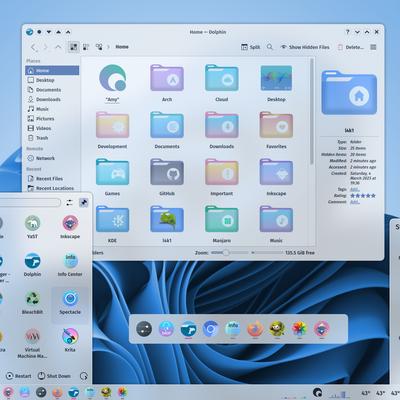The image size is (400, 400).
Task: Go back in Dolphin navigation
Action: pyautogui.click(x=33, y=47)
